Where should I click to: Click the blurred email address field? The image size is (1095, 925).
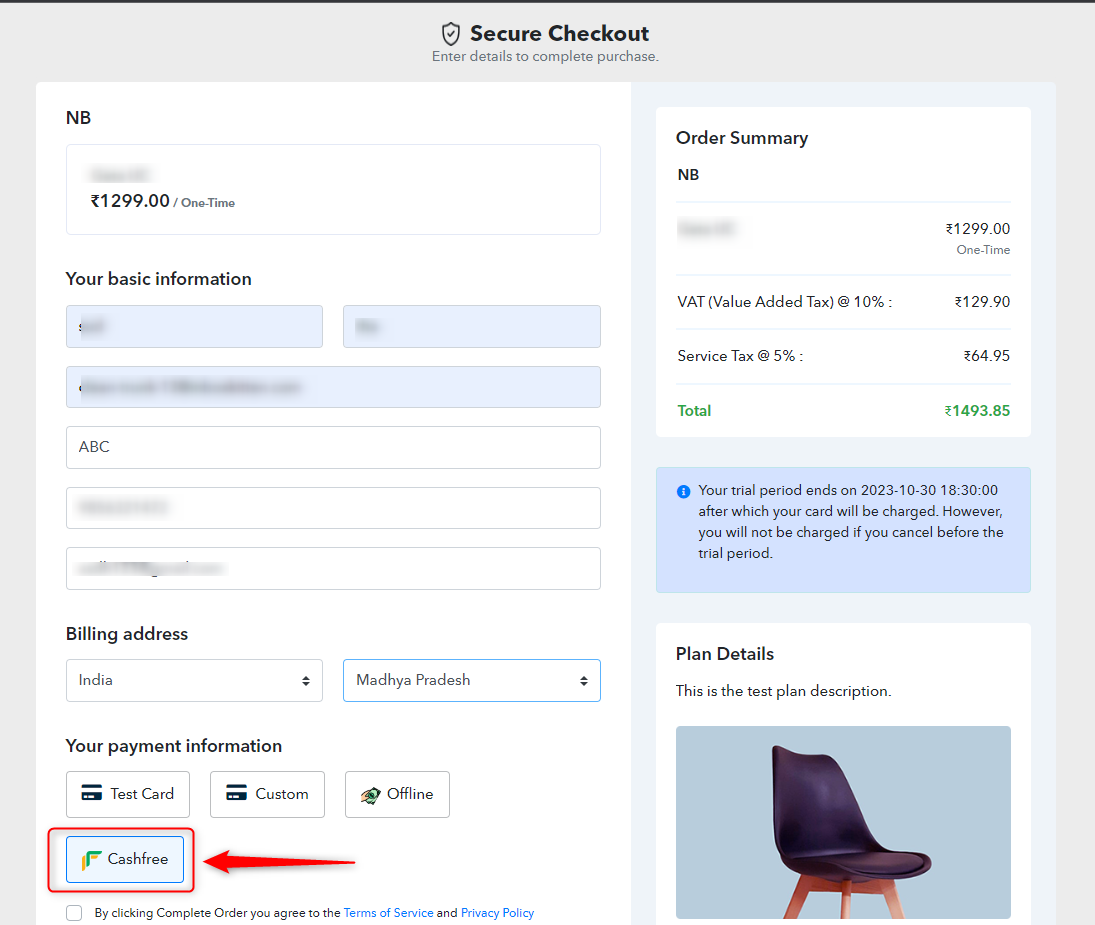tap(333, 387)
